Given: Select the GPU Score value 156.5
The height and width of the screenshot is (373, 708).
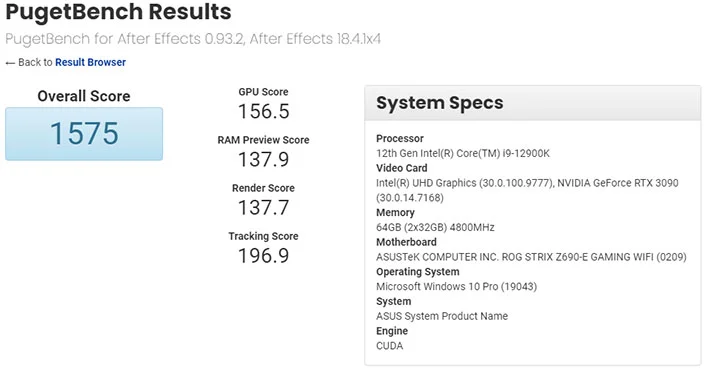Looking at the screenshot, I should (x=264, y=112).
